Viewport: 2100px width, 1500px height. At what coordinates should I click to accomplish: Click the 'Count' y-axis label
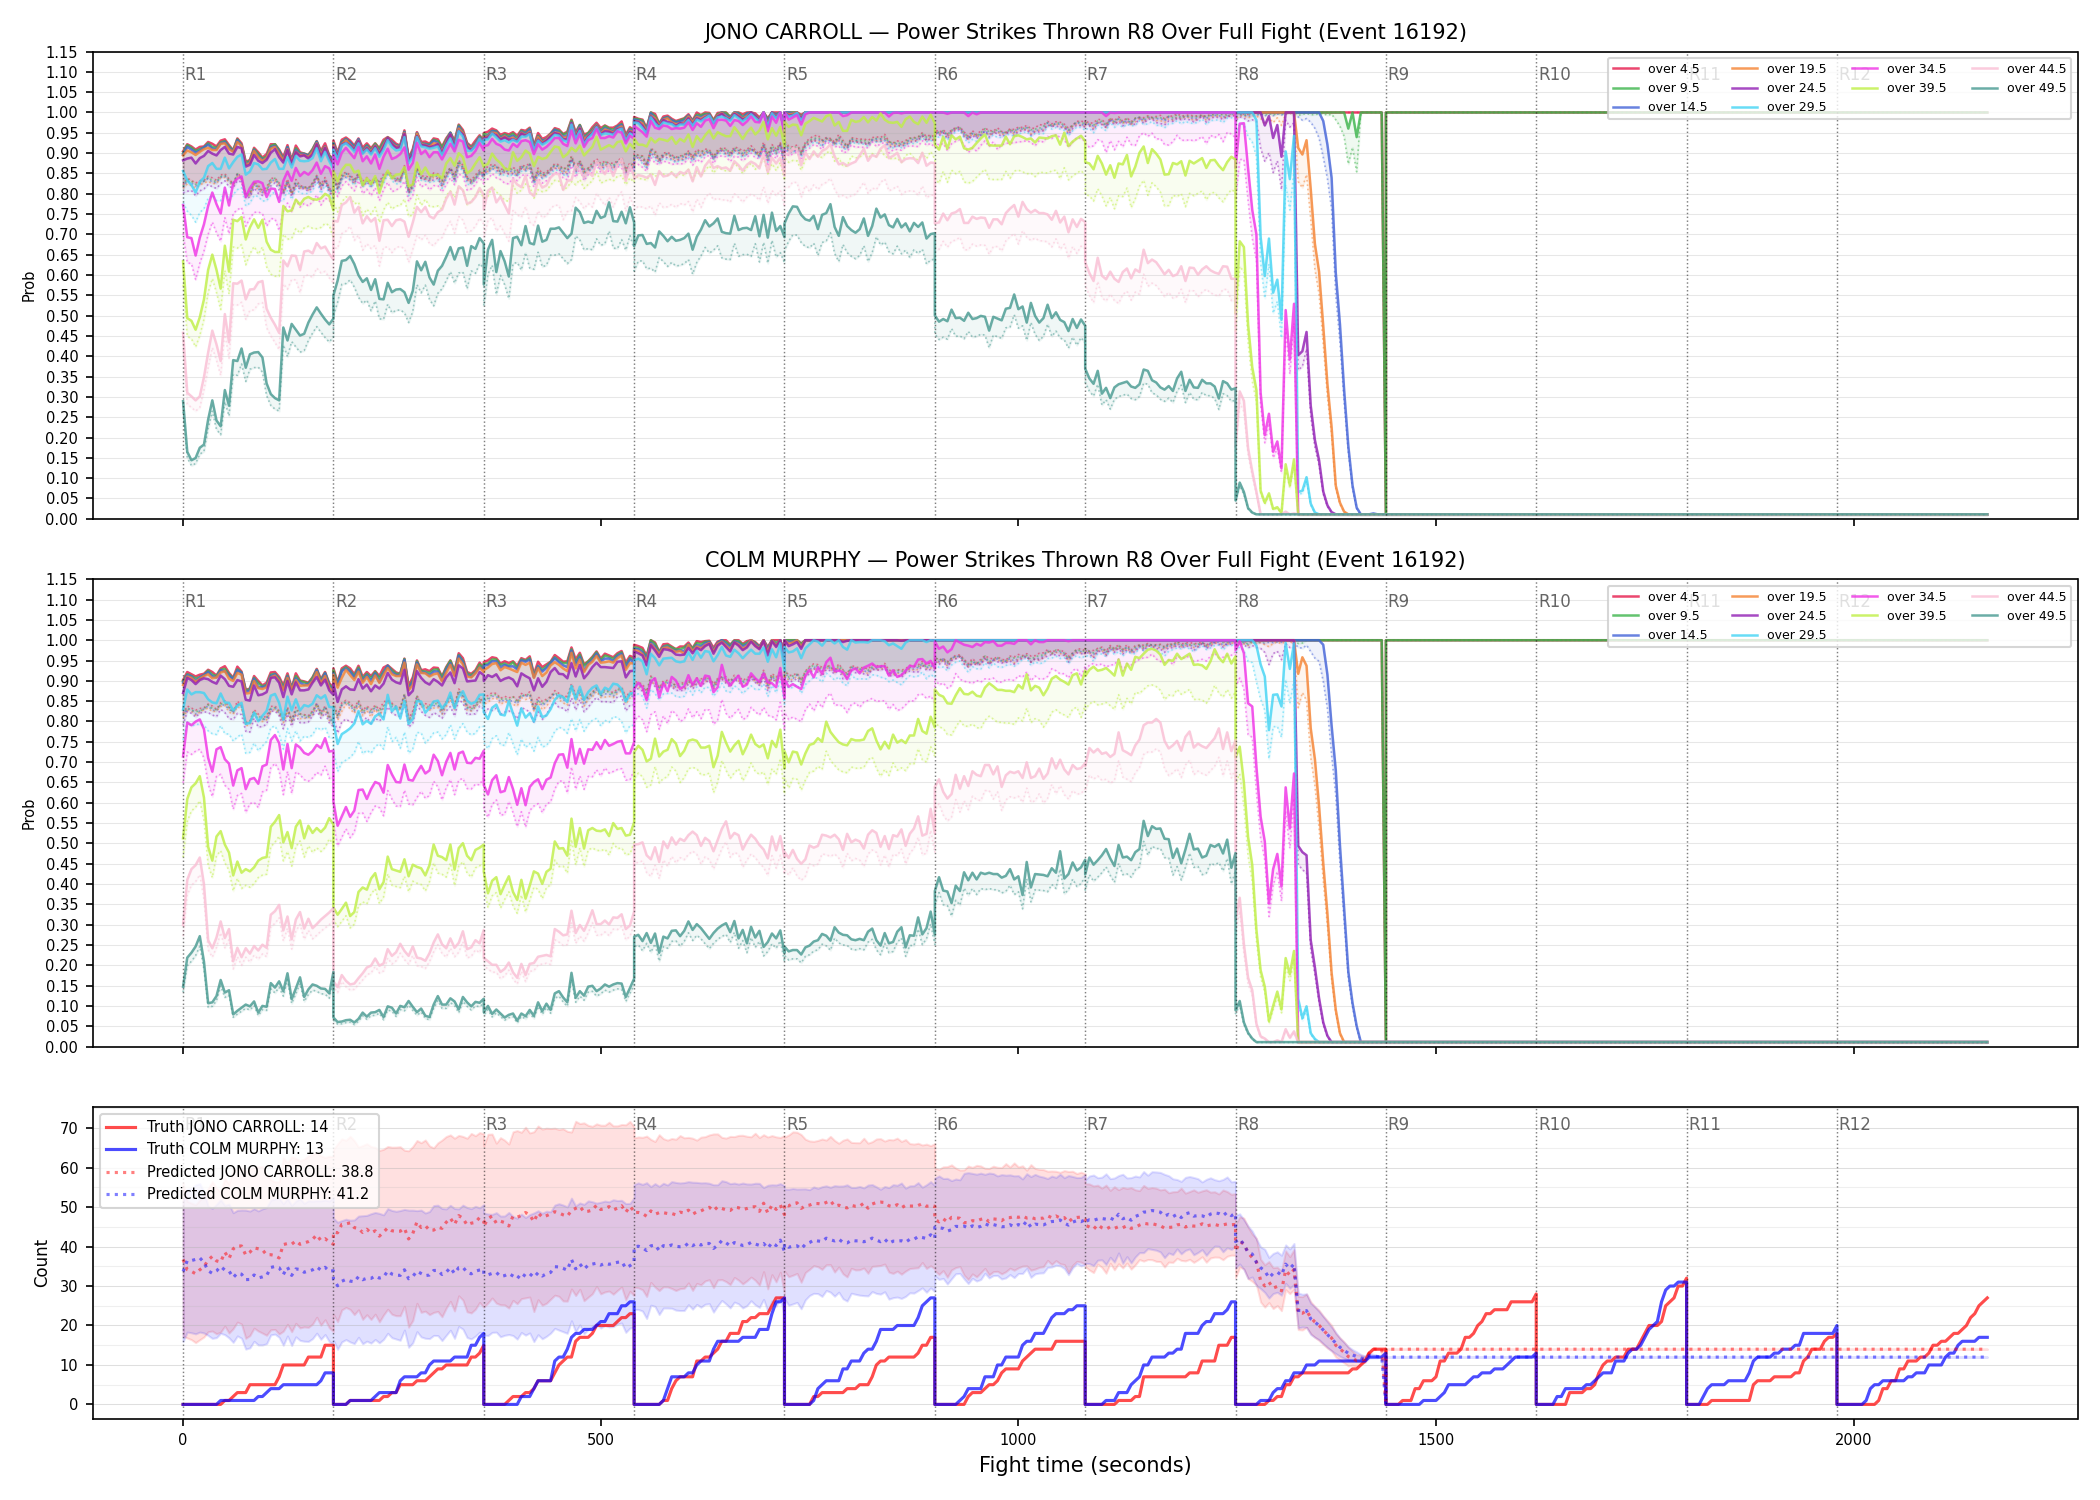tap(41, 1263)
